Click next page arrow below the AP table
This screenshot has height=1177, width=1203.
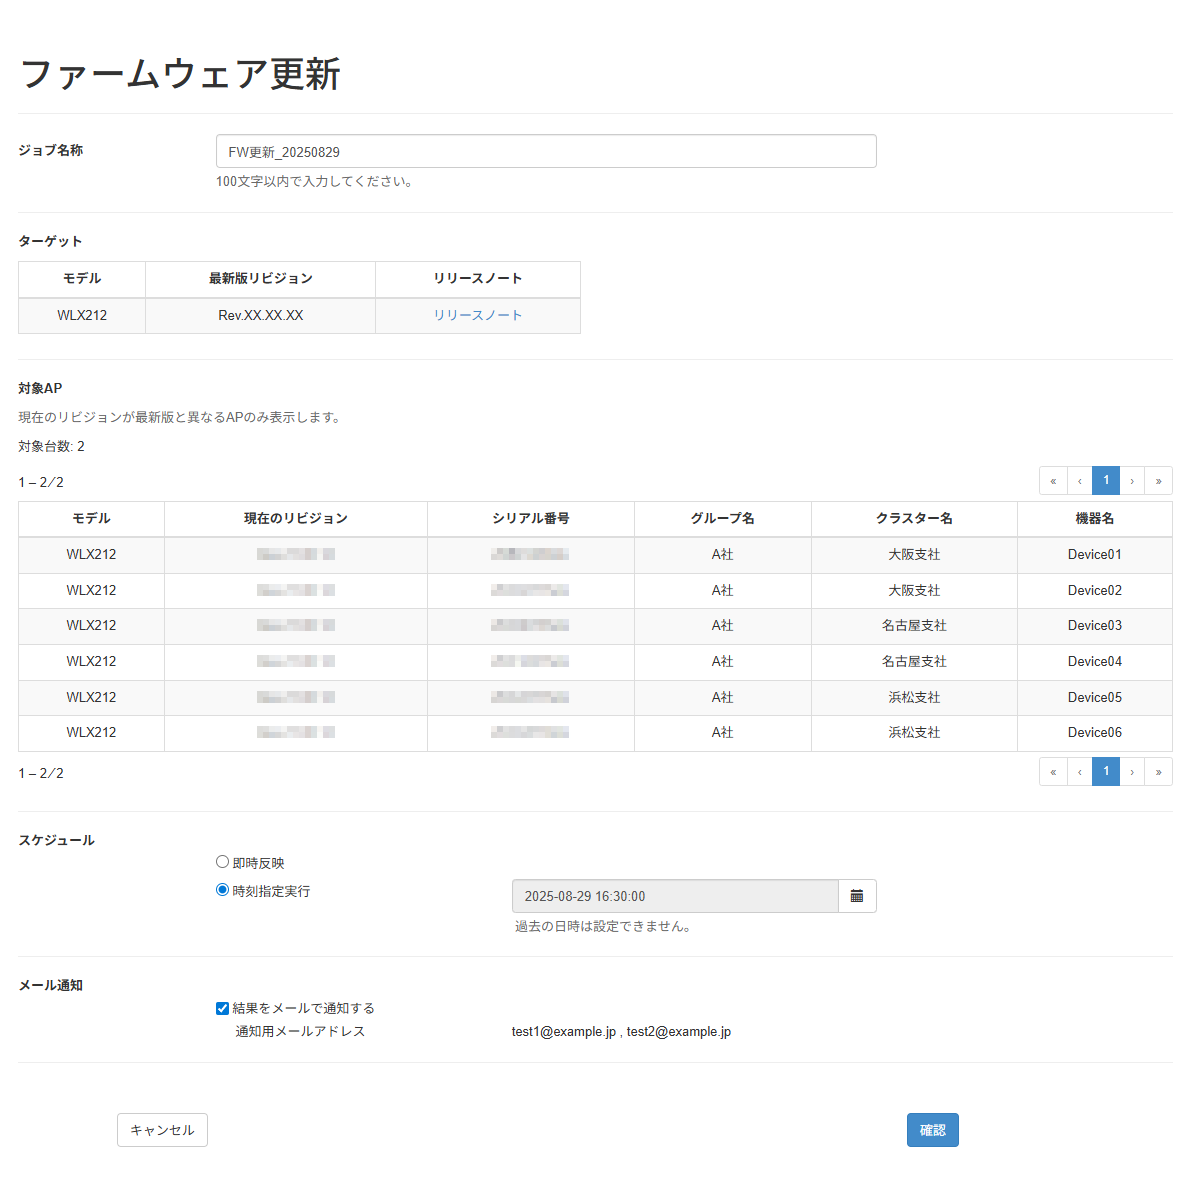1131,771
